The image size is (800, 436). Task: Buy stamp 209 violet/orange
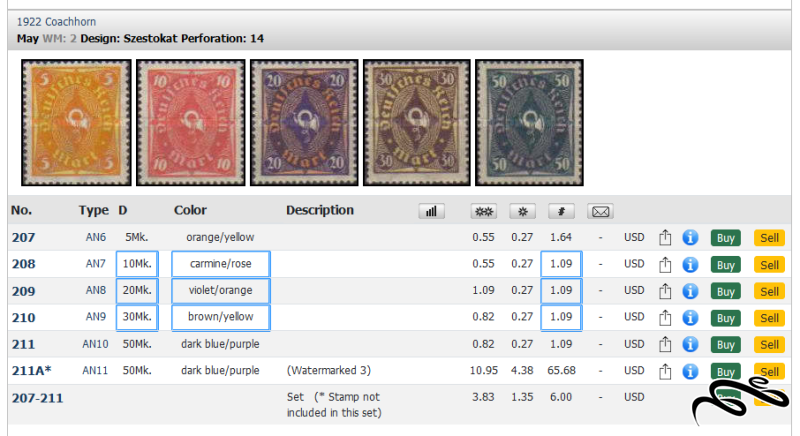(726, 291)
